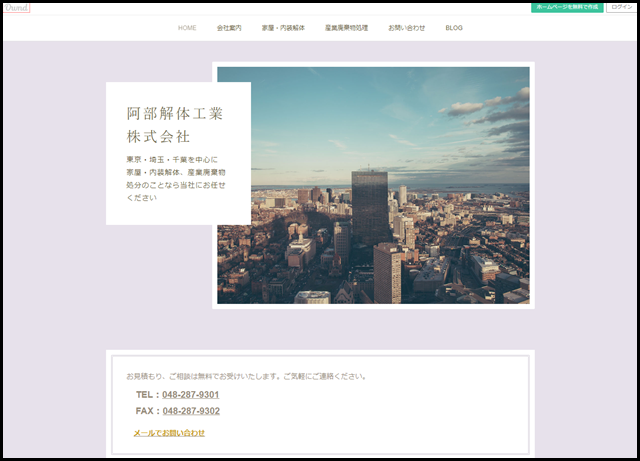Visit the BLOG page
Image resolution: width=640 pixels, height=461 pixels.
(454, 28)
